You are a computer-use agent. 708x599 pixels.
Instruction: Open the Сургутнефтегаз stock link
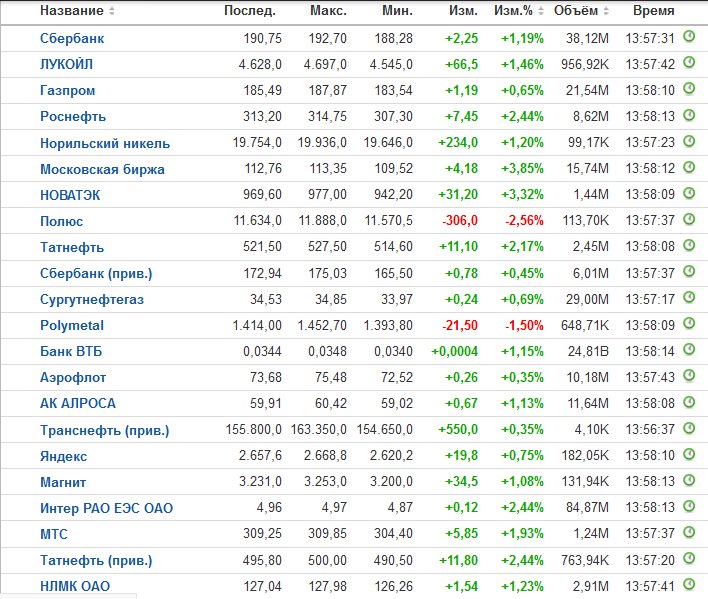coord(92,299)
